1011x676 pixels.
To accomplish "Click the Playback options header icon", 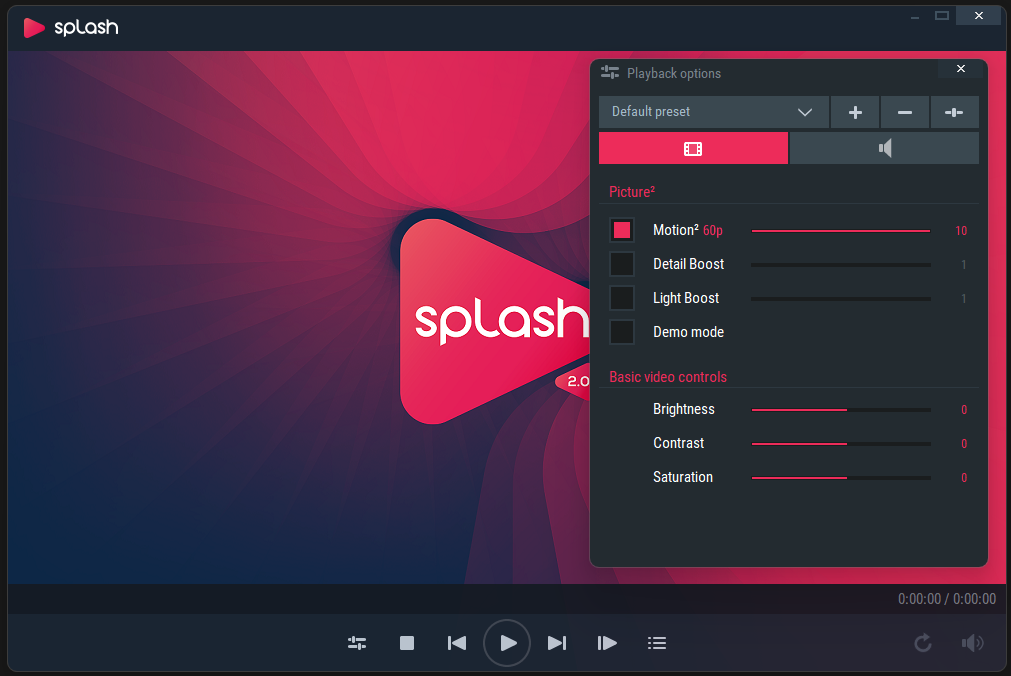I will coord(610,72).
